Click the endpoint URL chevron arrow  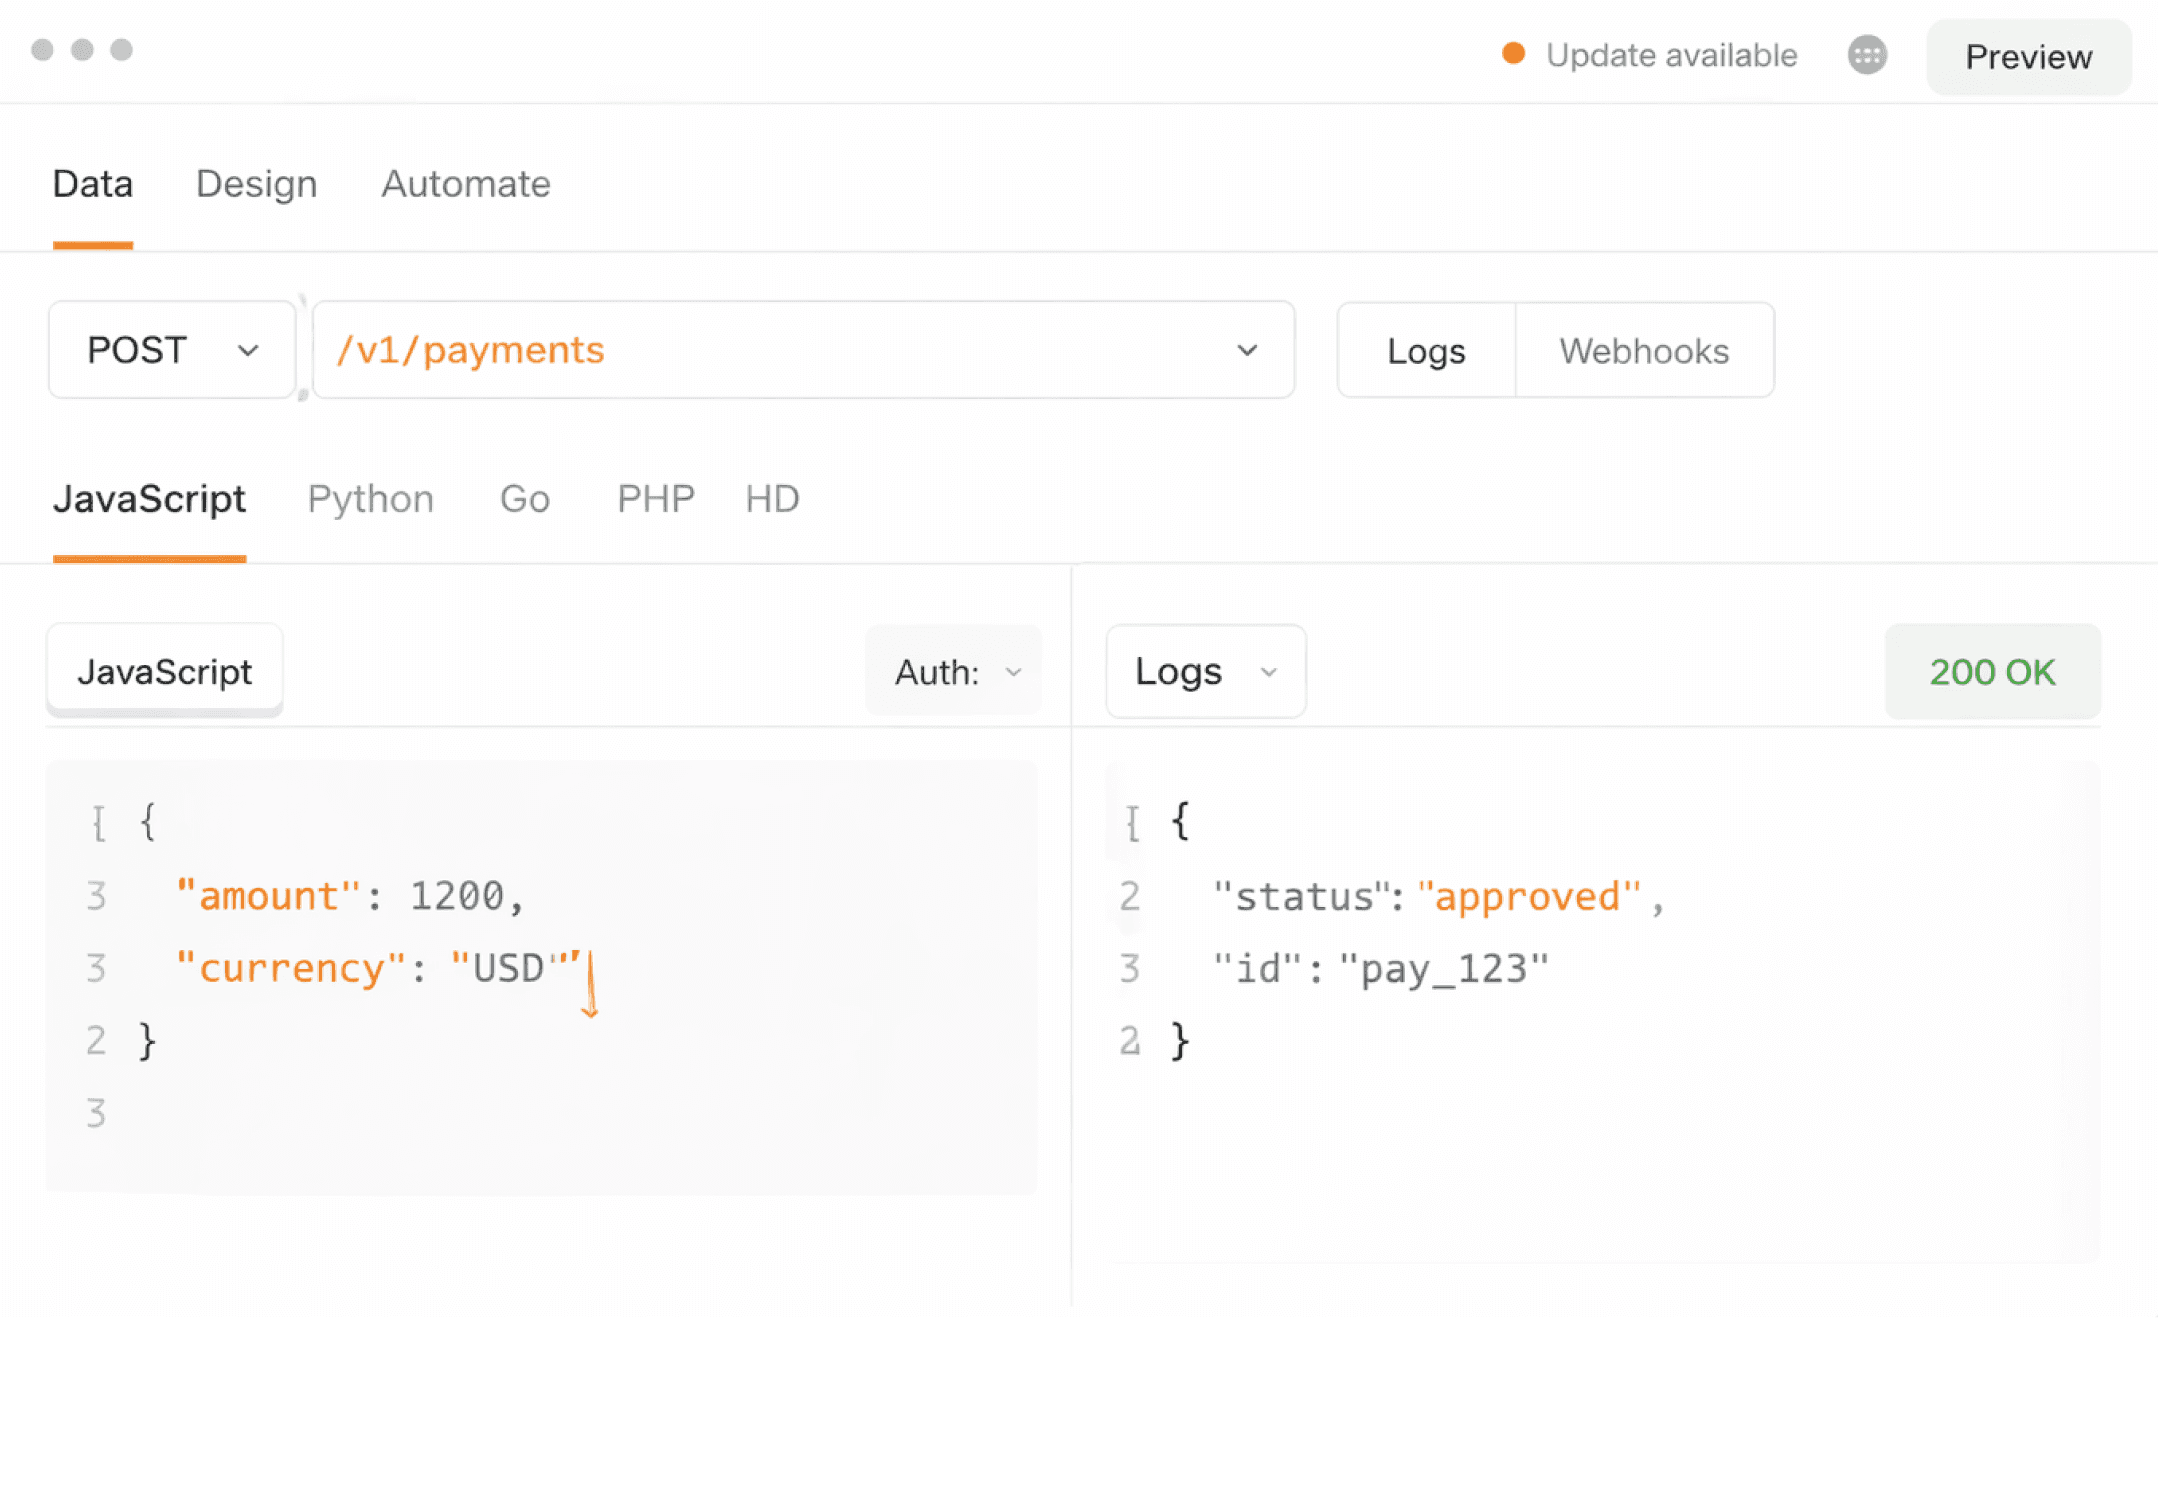pos(1246,351)
